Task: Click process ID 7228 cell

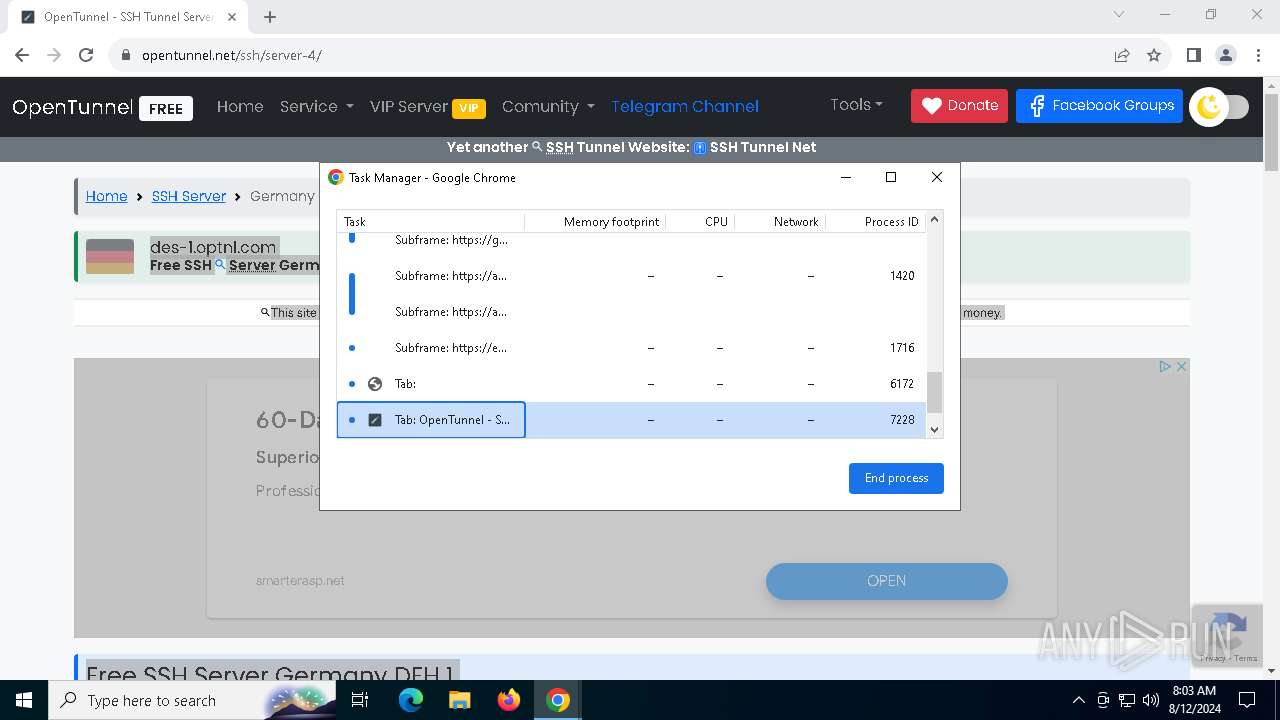Action: [x=902, y=420]
